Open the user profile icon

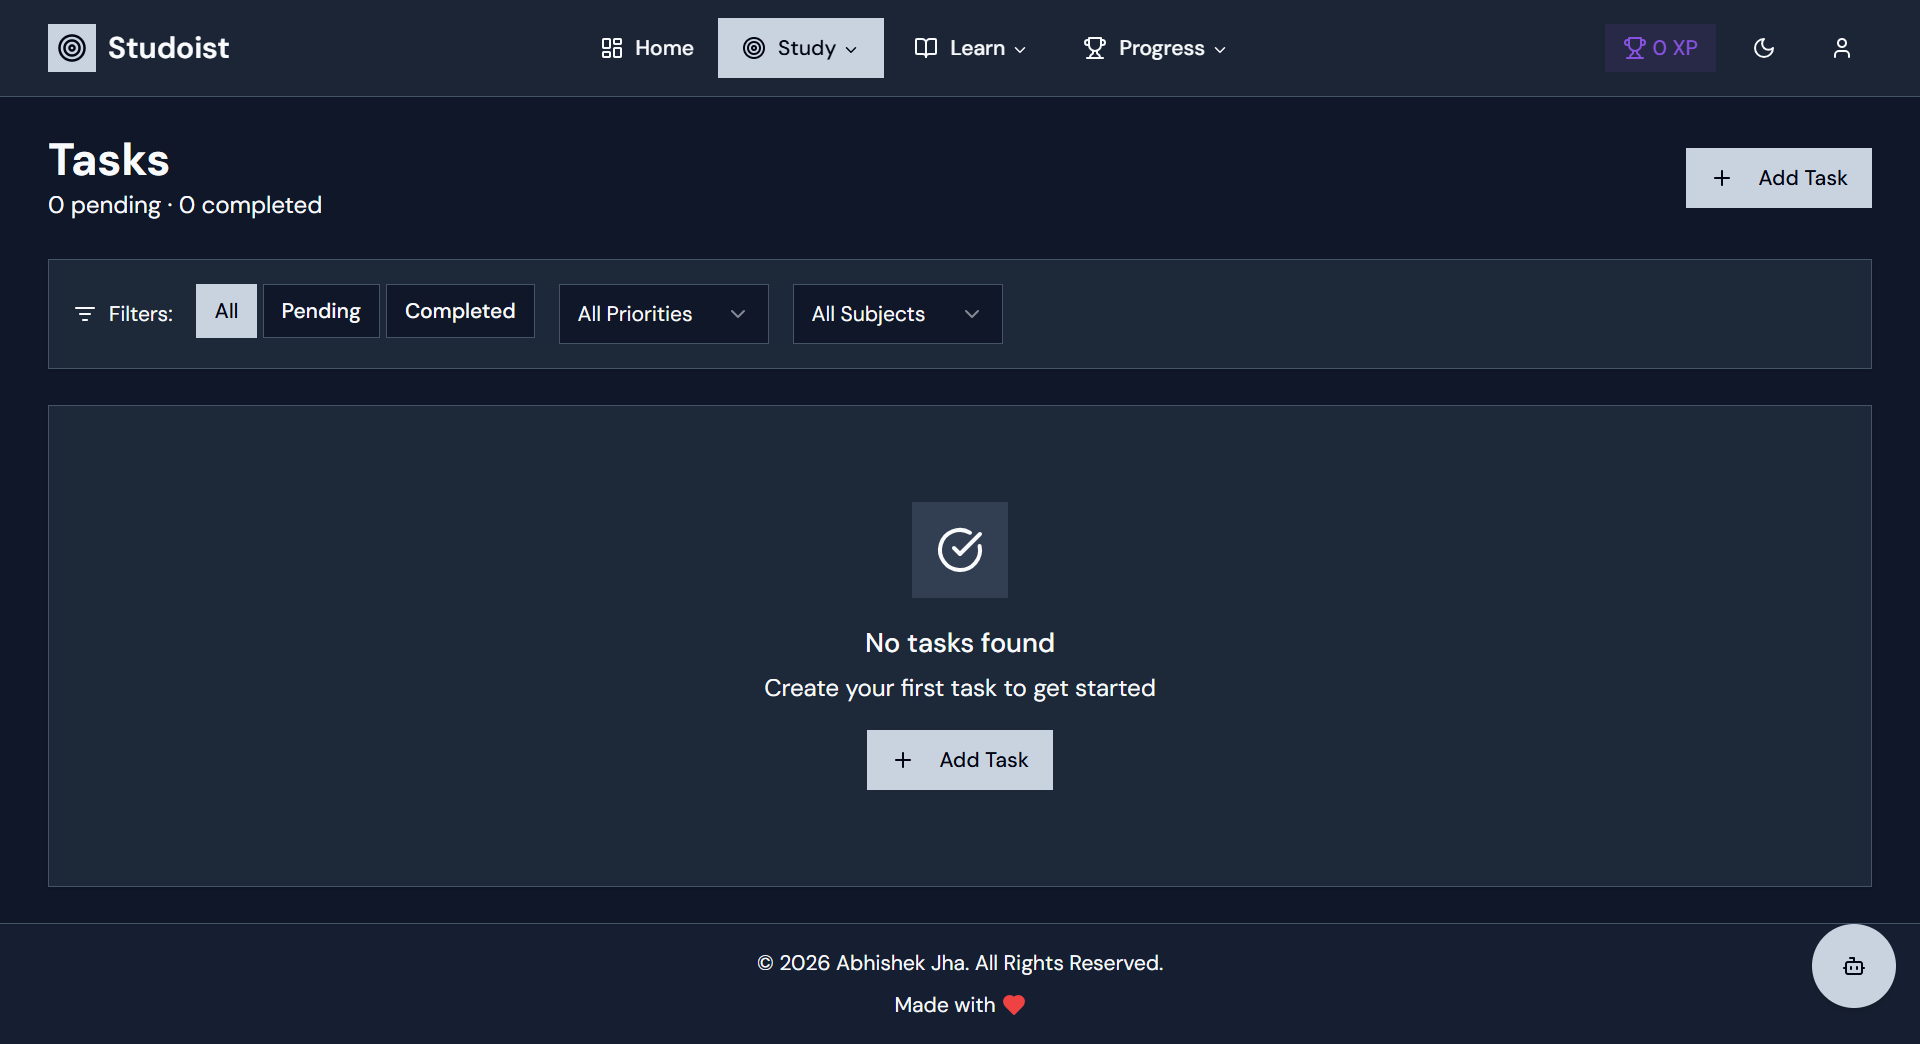point(1842,48)
